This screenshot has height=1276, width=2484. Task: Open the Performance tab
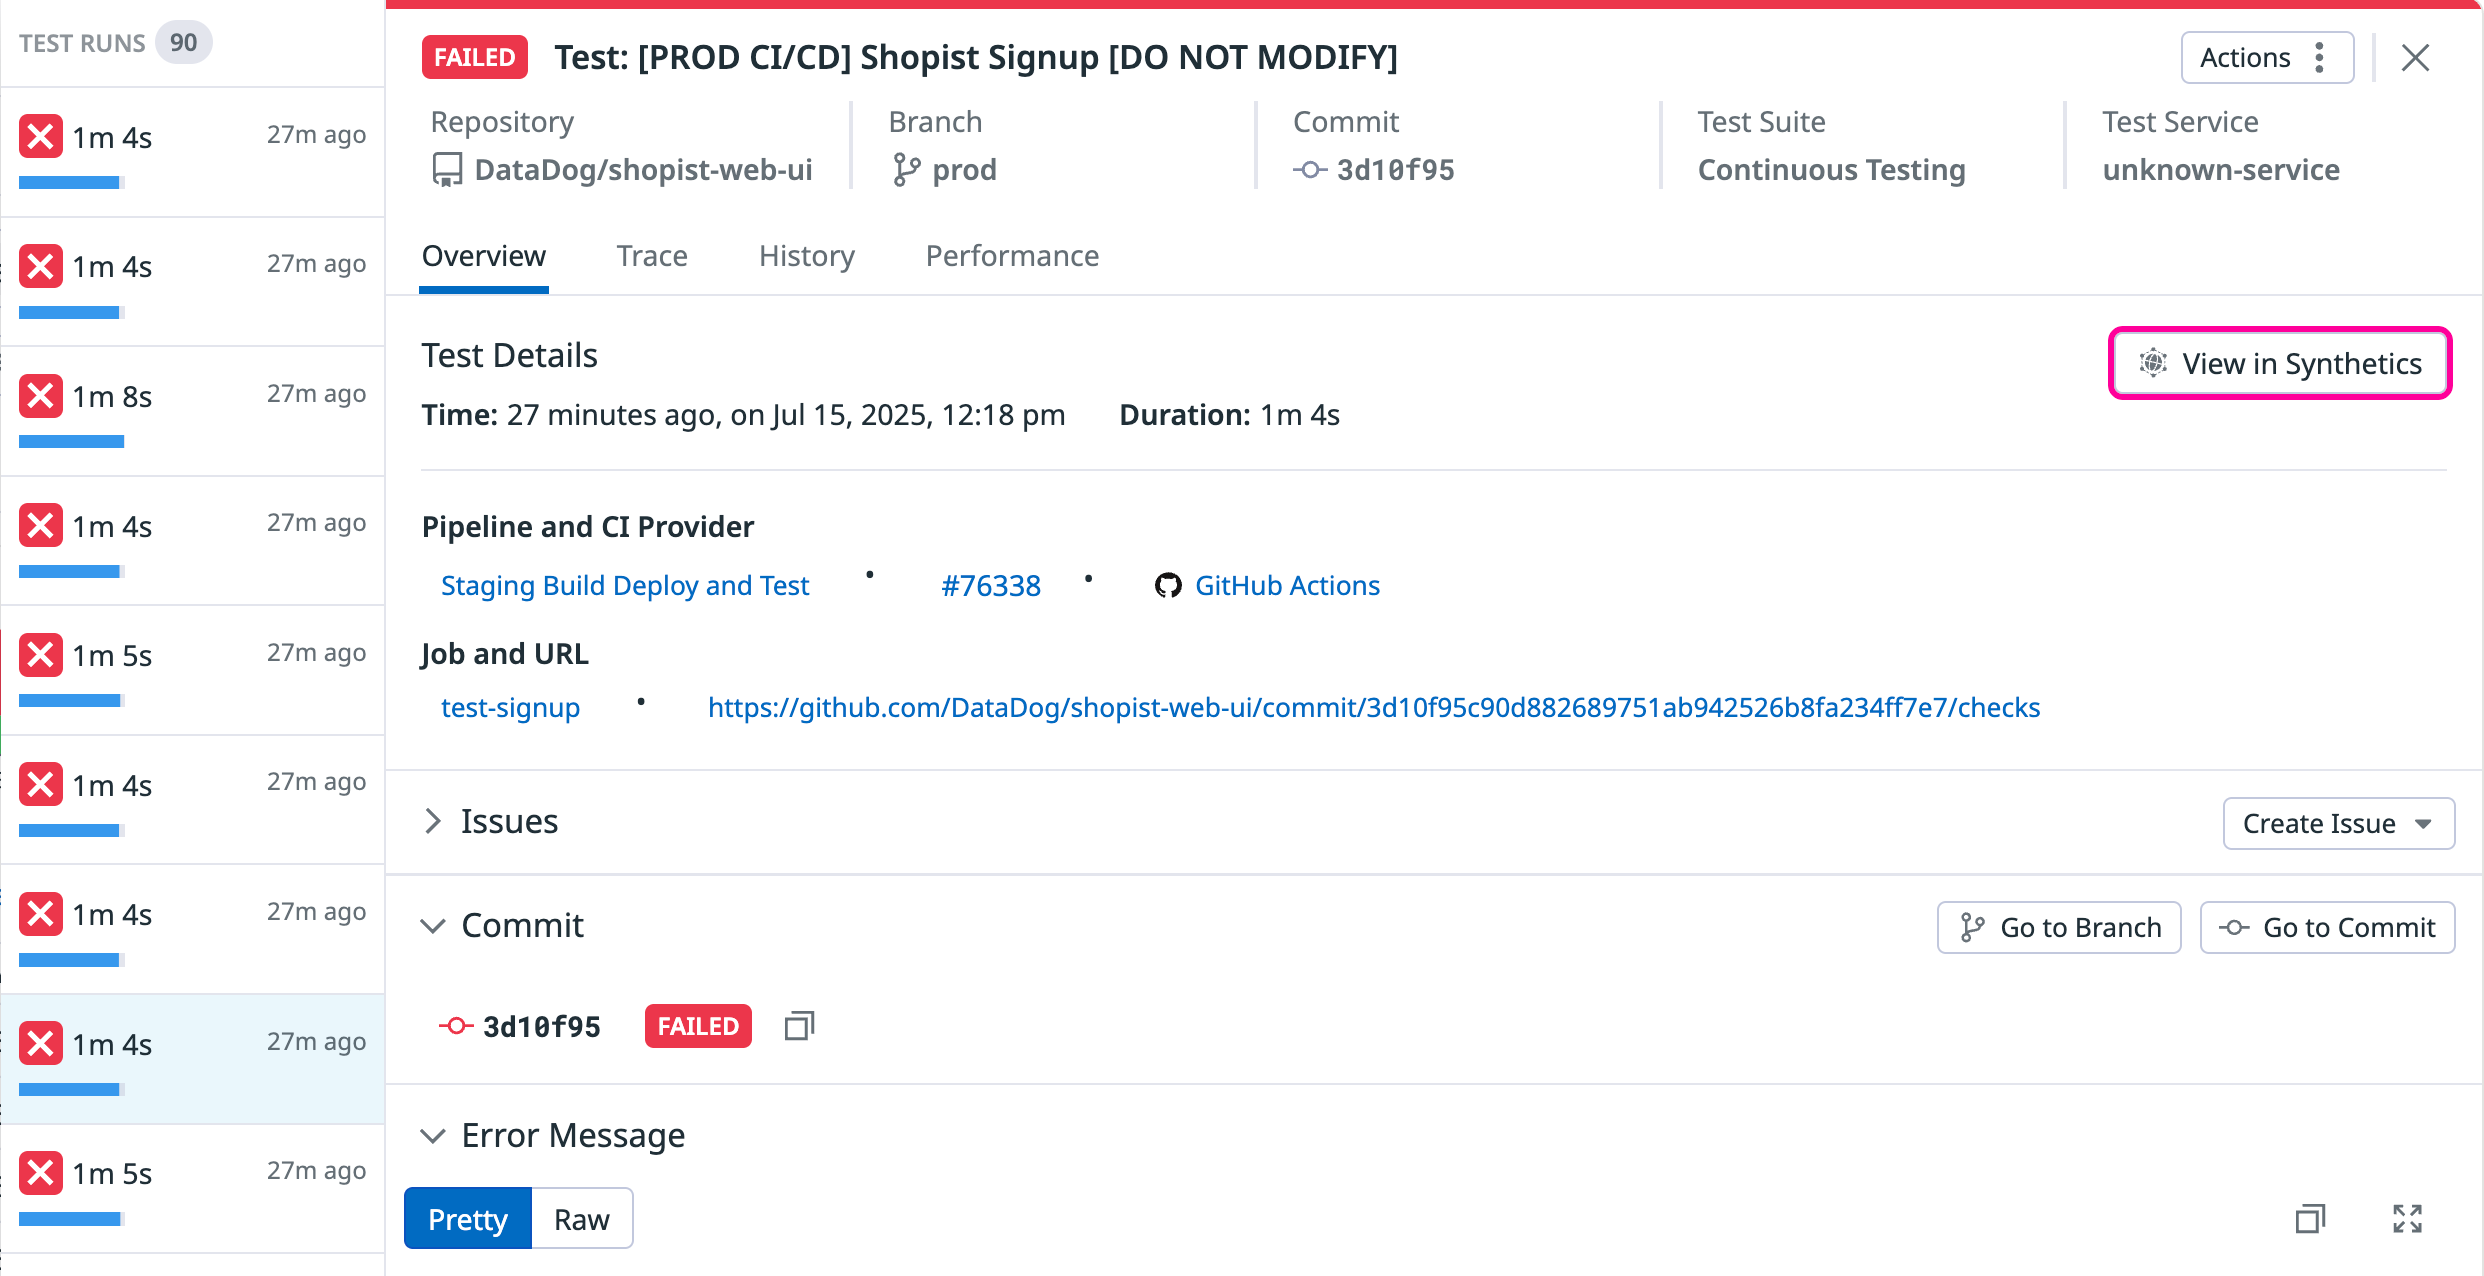click(x=1012, y=256)
